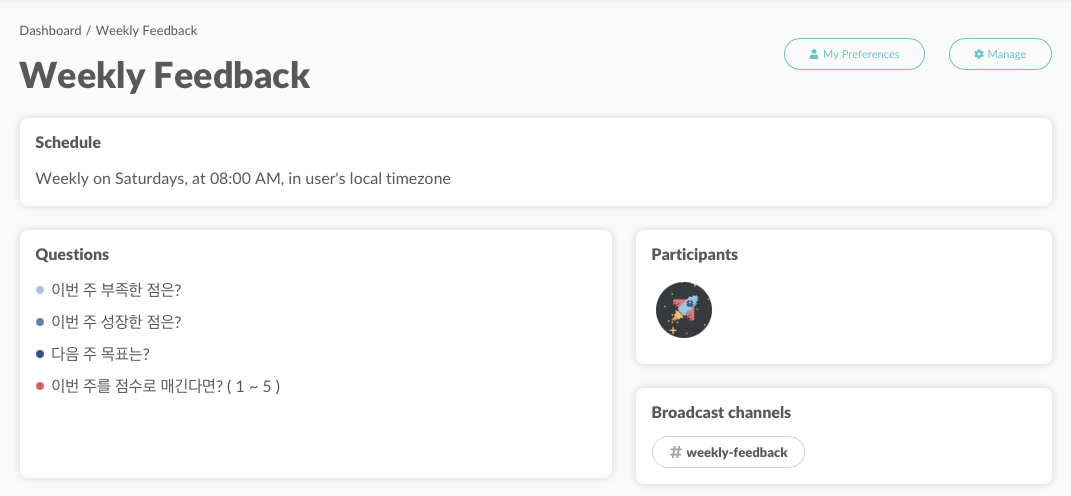
Task: Click the gear icon beside Manage
Action: [x=979, y=54]
